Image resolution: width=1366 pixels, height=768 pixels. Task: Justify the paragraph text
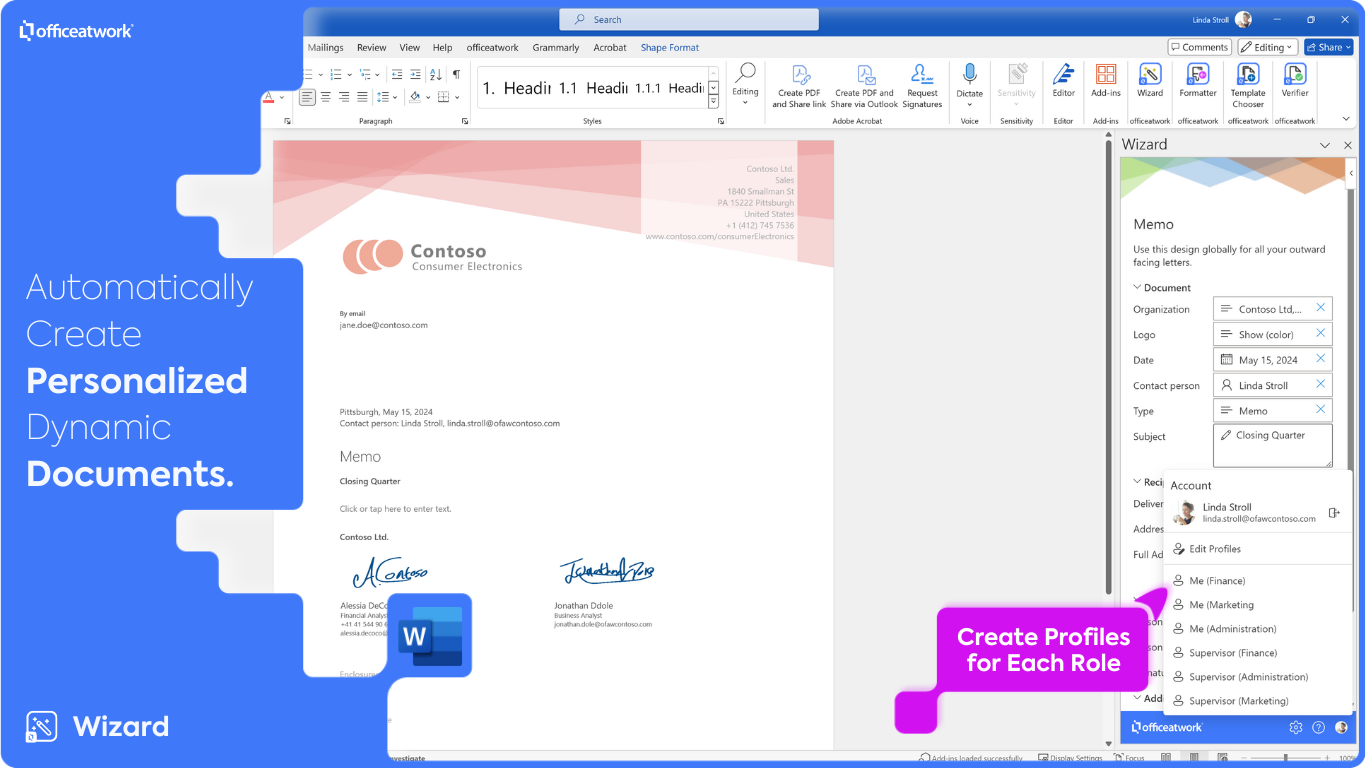coord(362,97)
